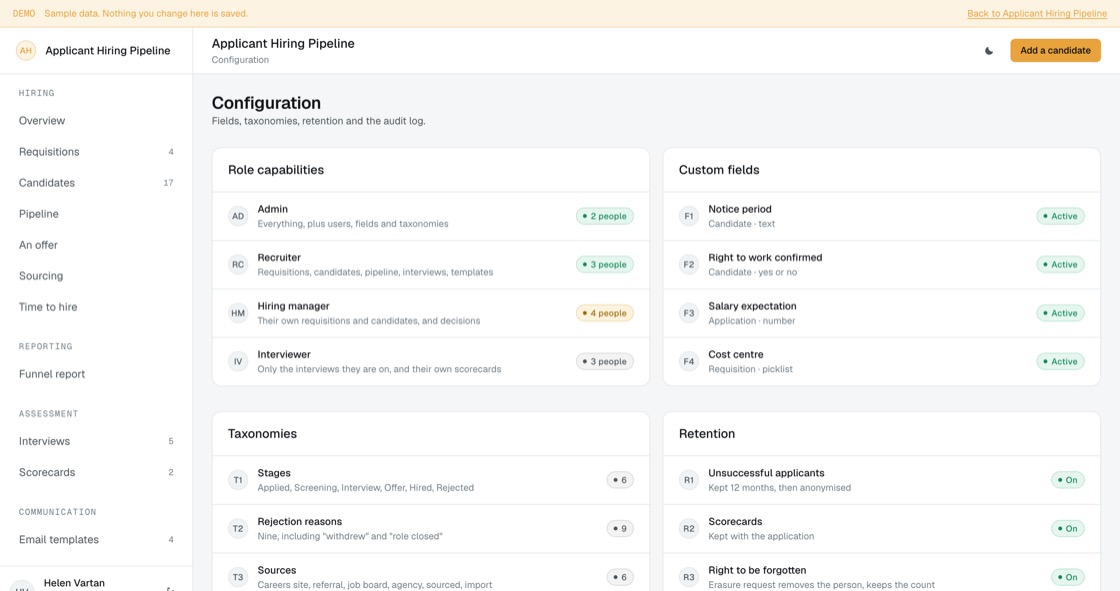The height and width of the screenshot is (591, 1120).
Task: Click the T1 badge next to Stages
Action: (x=238, y=480)
